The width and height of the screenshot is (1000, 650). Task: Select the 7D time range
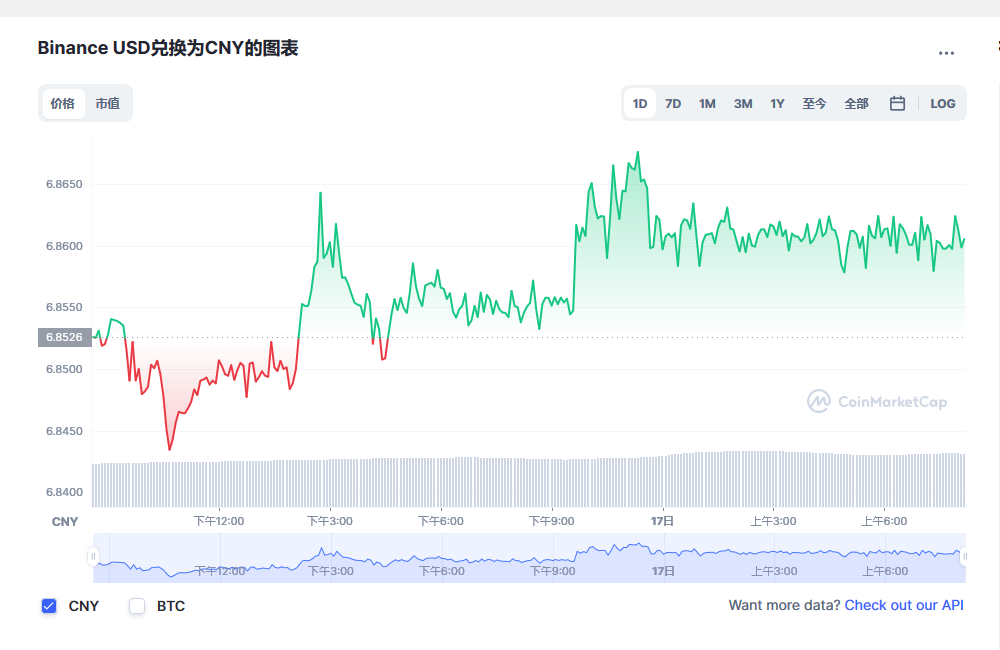(673, 103)
